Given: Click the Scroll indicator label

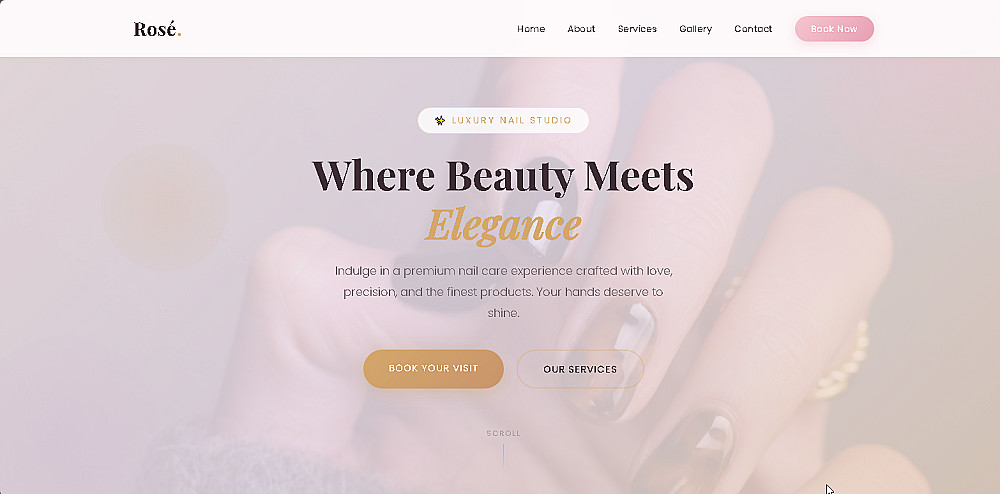Looking at the screenshot, I should pyautogui.click(x=503, y=433).
